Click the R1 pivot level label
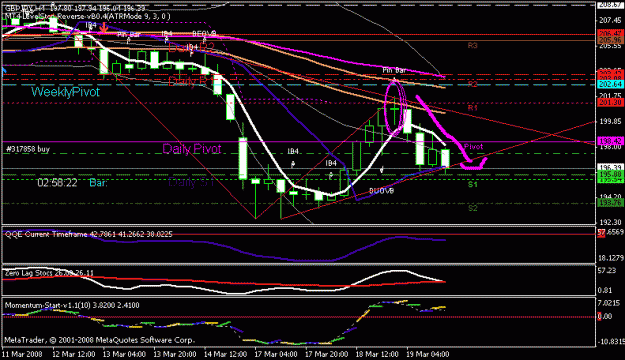The height and width of the screenshot is (360, 625). [x=472, y=108]
